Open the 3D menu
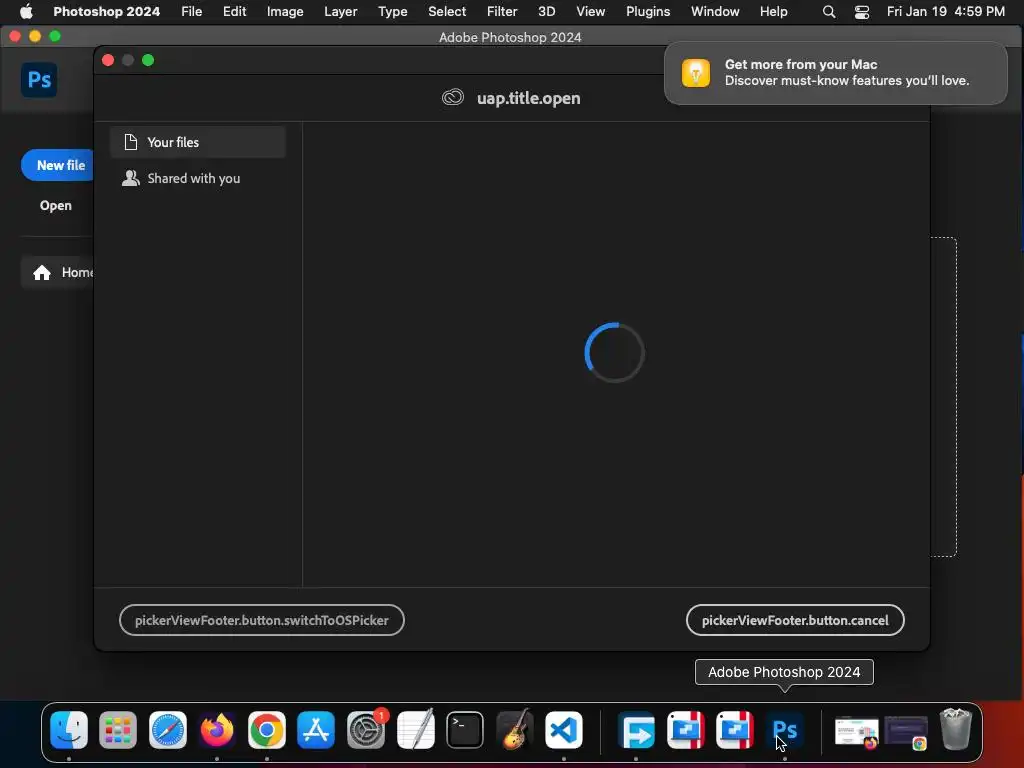 tap(547, 11)
